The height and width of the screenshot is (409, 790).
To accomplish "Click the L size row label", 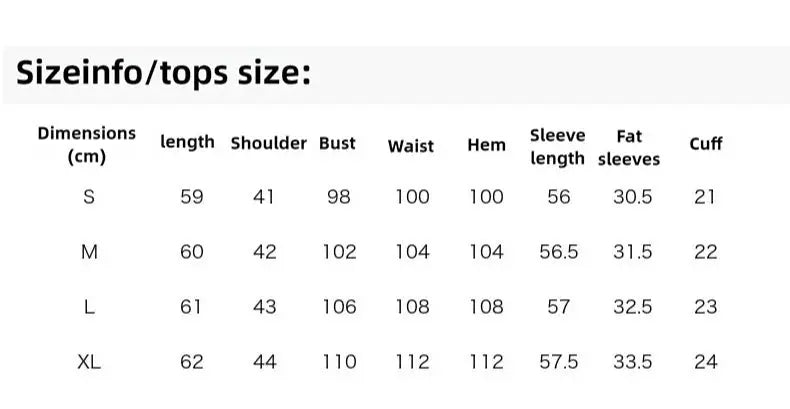I will click(x=89, y=306).
